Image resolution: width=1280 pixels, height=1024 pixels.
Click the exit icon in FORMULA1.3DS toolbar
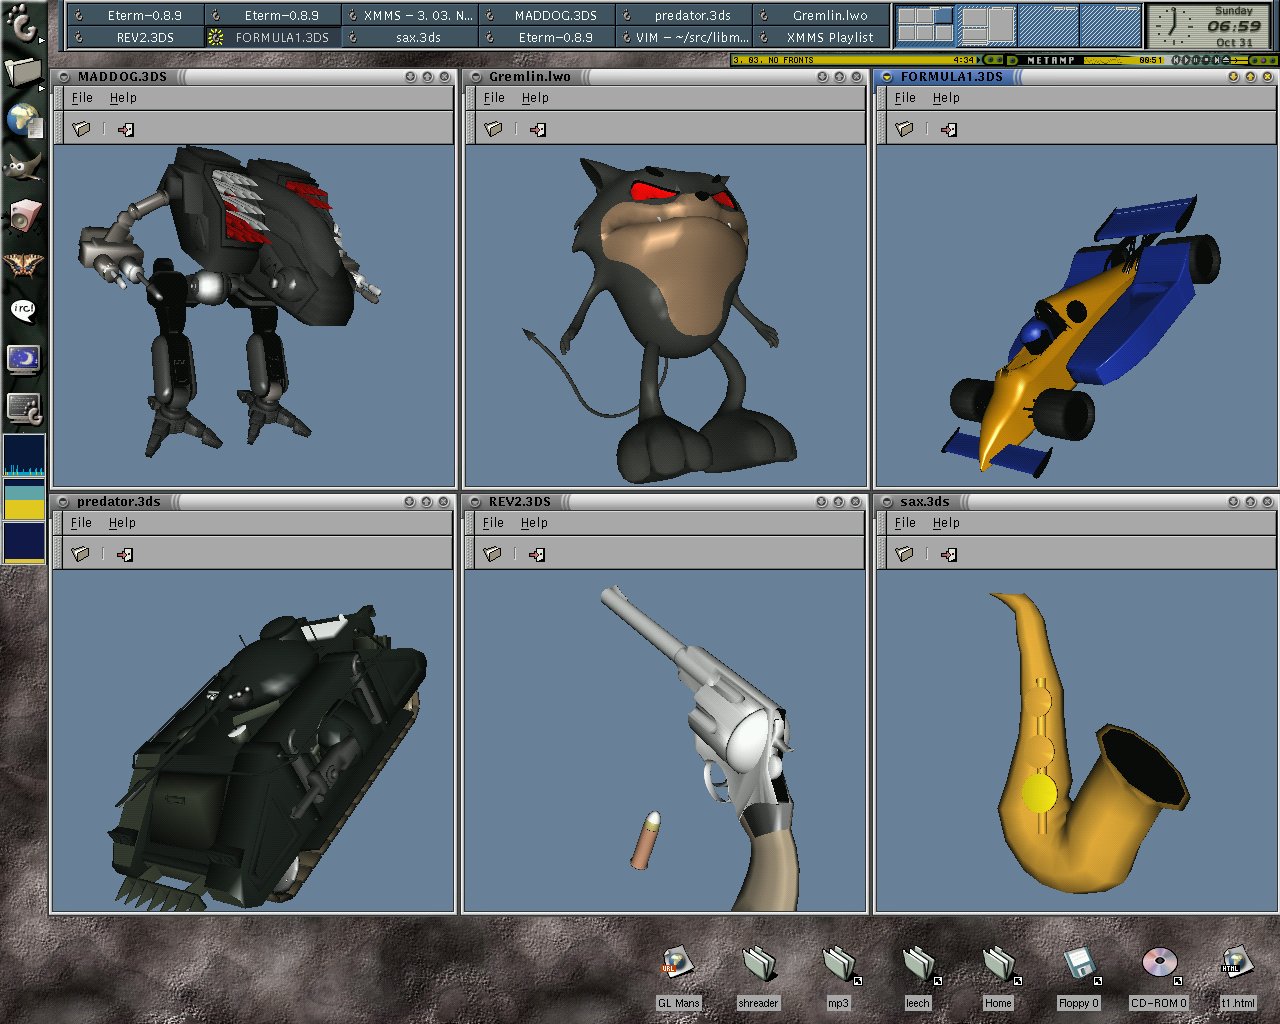tap(949, 129)
